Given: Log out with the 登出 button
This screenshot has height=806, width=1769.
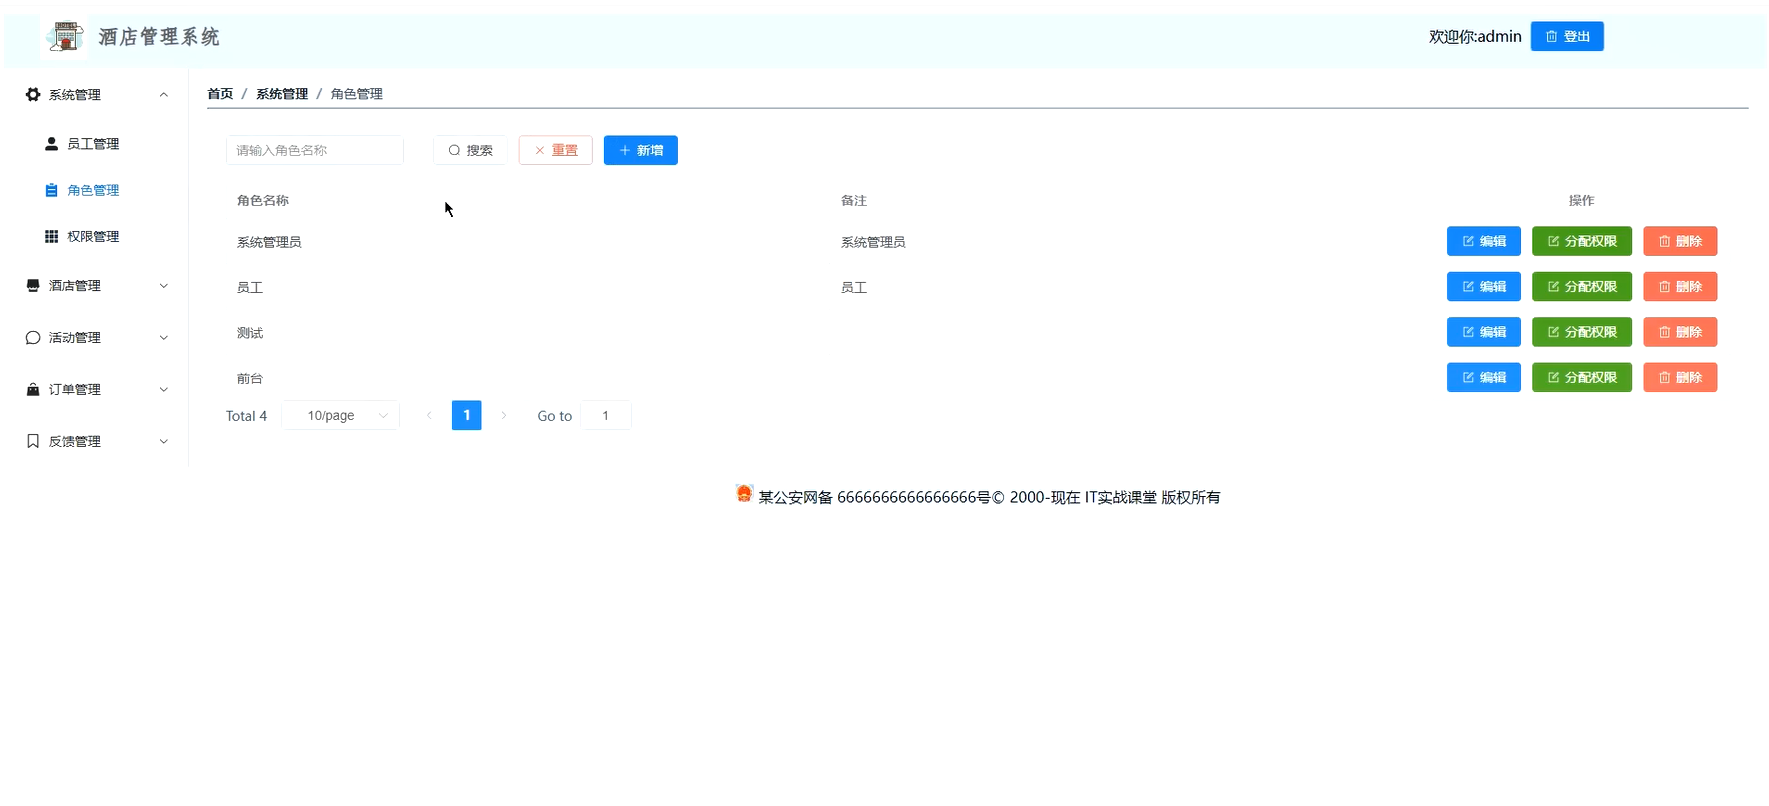Looking at the screenshot, I should point(1567,36).
